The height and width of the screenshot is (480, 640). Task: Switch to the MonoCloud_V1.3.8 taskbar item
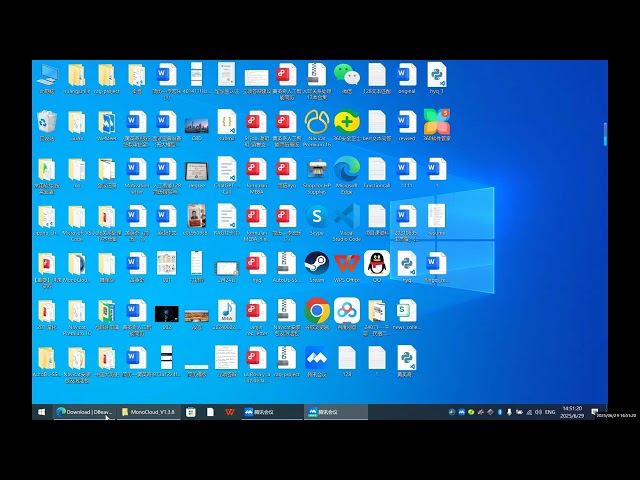(x=148, y=411)
